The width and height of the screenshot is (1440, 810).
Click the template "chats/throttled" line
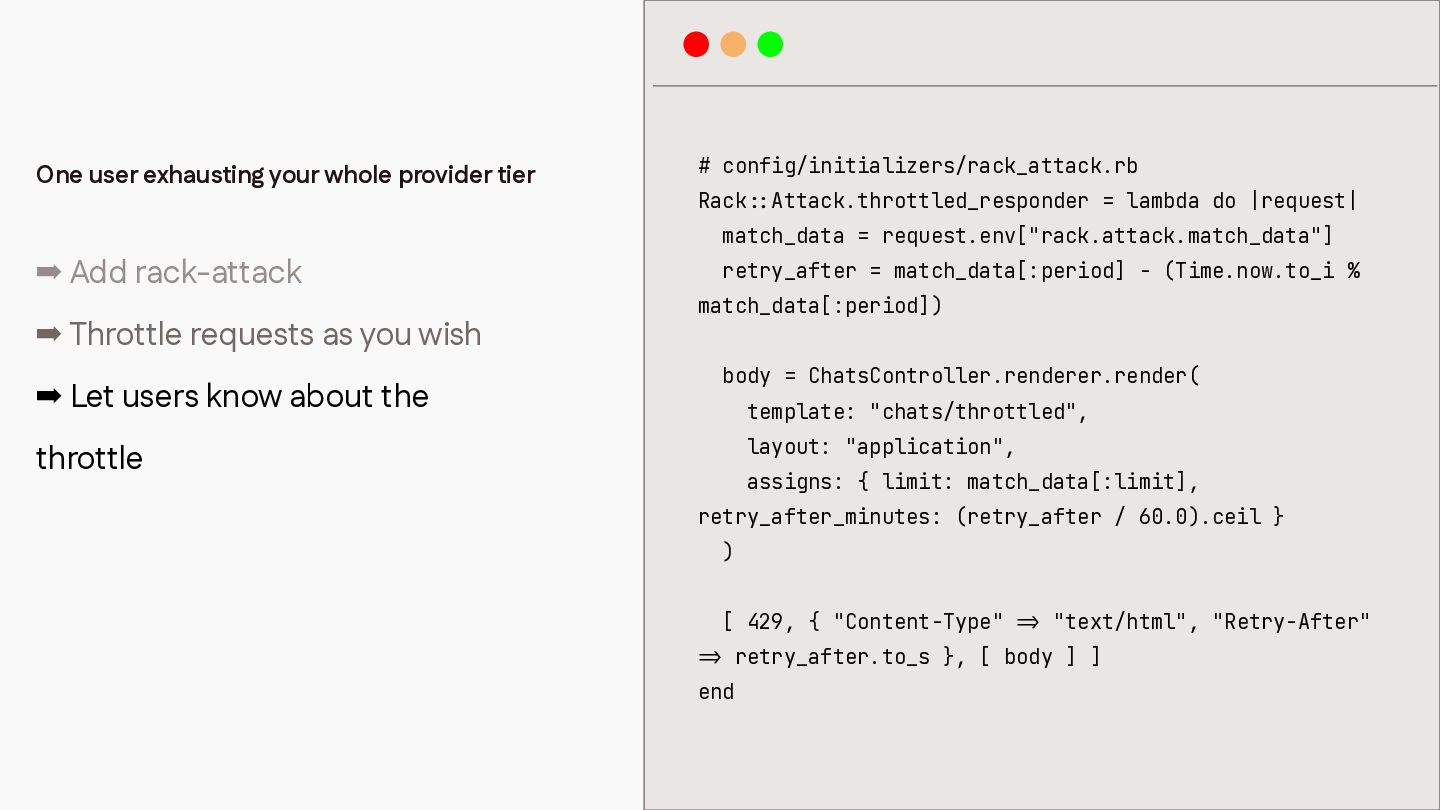[x=917, y=411]
